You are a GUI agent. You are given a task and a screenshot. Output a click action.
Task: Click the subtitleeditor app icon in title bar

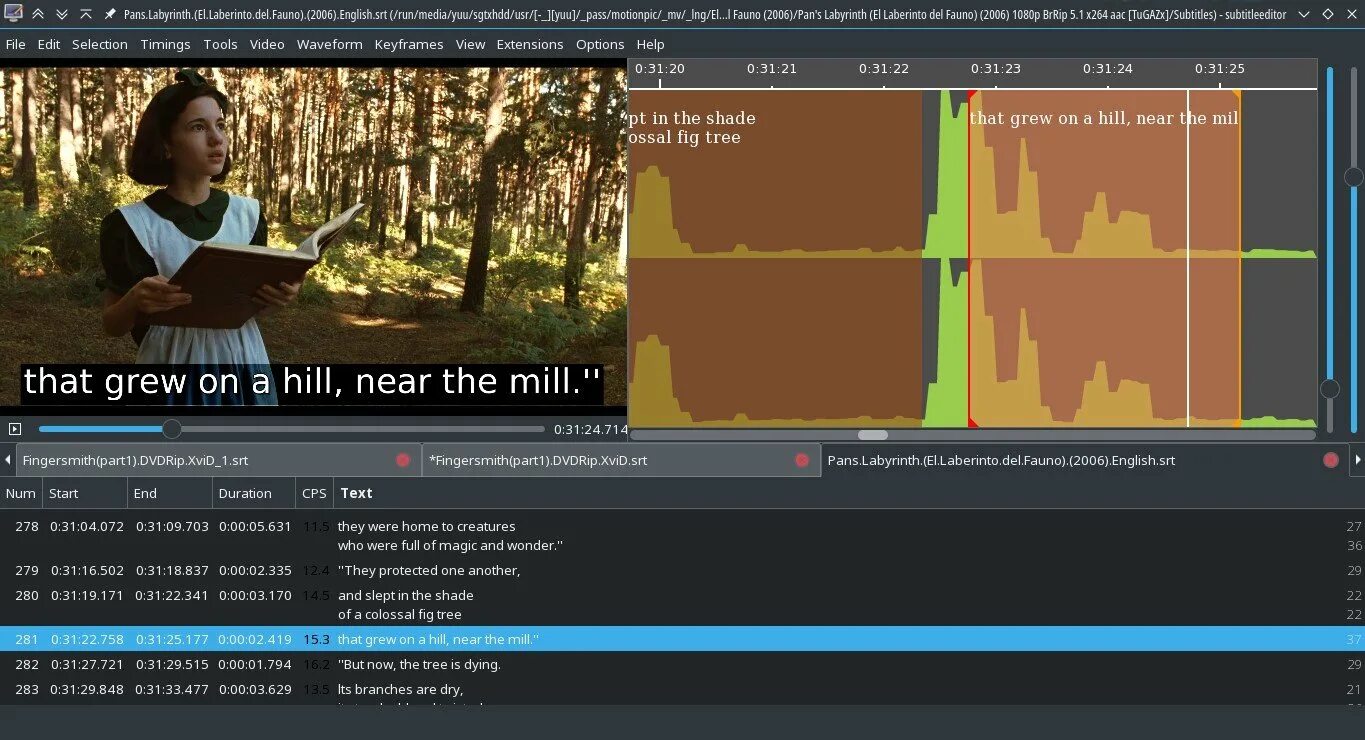tap(13, 14)
